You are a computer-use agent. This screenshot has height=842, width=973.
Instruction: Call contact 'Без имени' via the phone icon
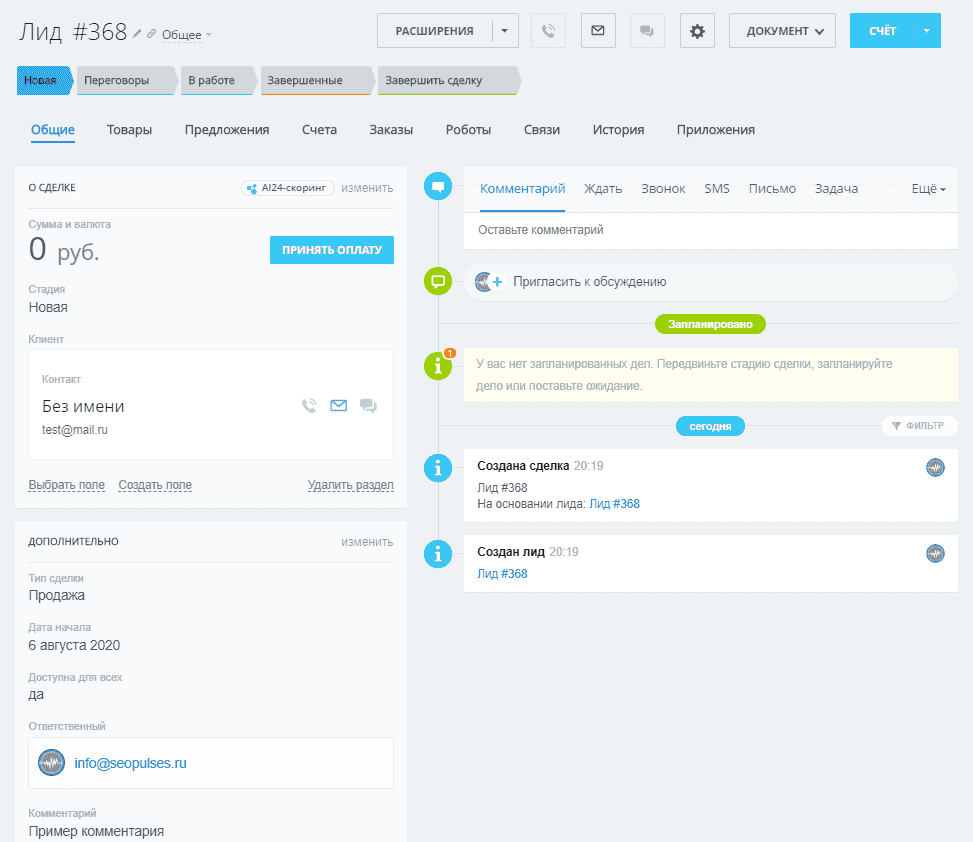tap(309, 405)
